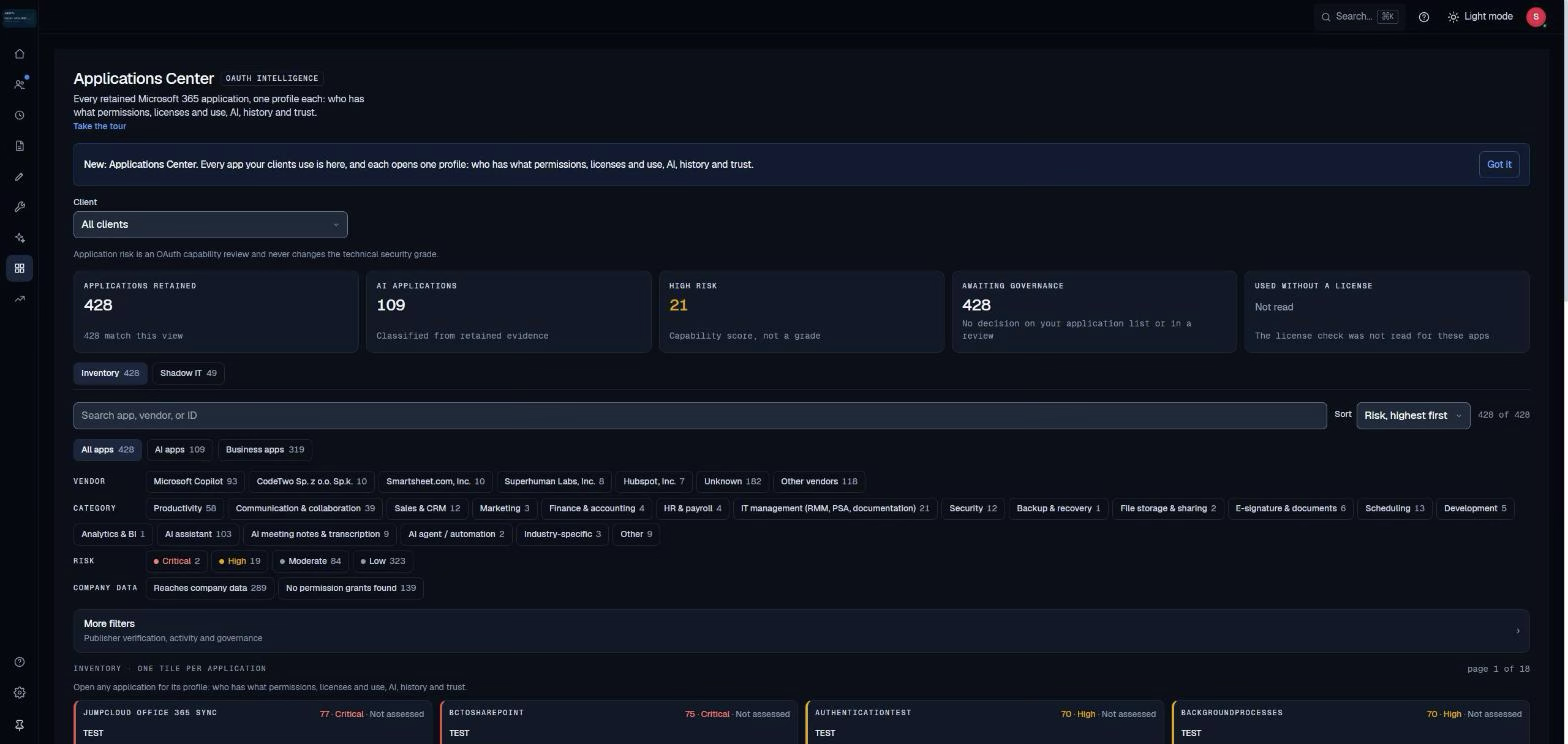This screenshot has width=1568, height=744.
Task: Toggle the Low risk filter
Action: [383, 561]
